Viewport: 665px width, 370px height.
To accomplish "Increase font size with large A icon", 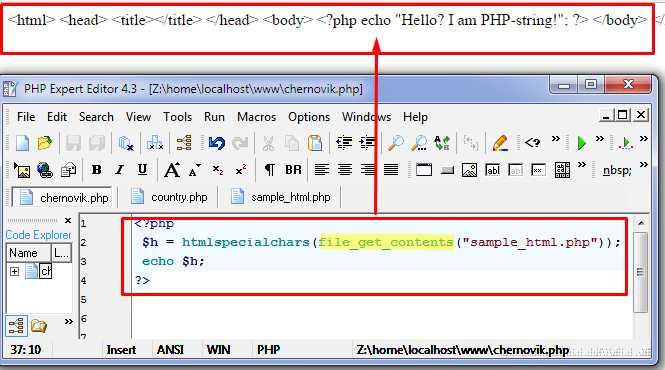I will [172, 171].
